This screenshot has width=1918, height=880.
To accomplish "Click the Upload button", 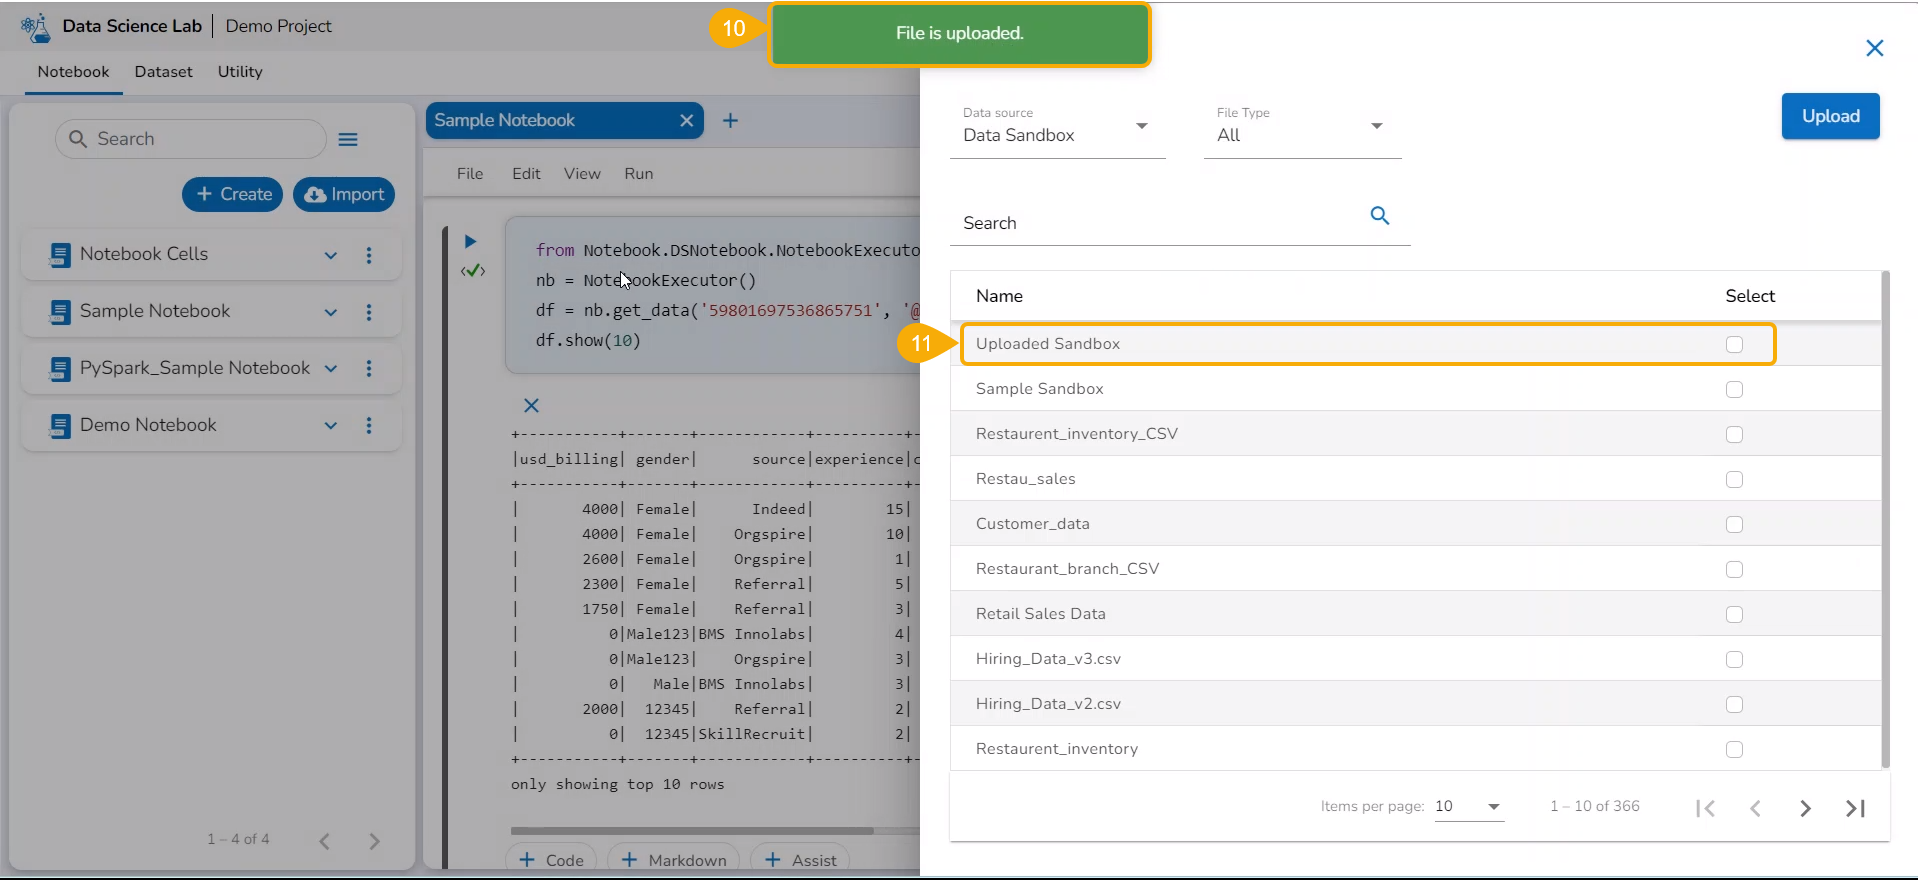I will [1830, 116].
